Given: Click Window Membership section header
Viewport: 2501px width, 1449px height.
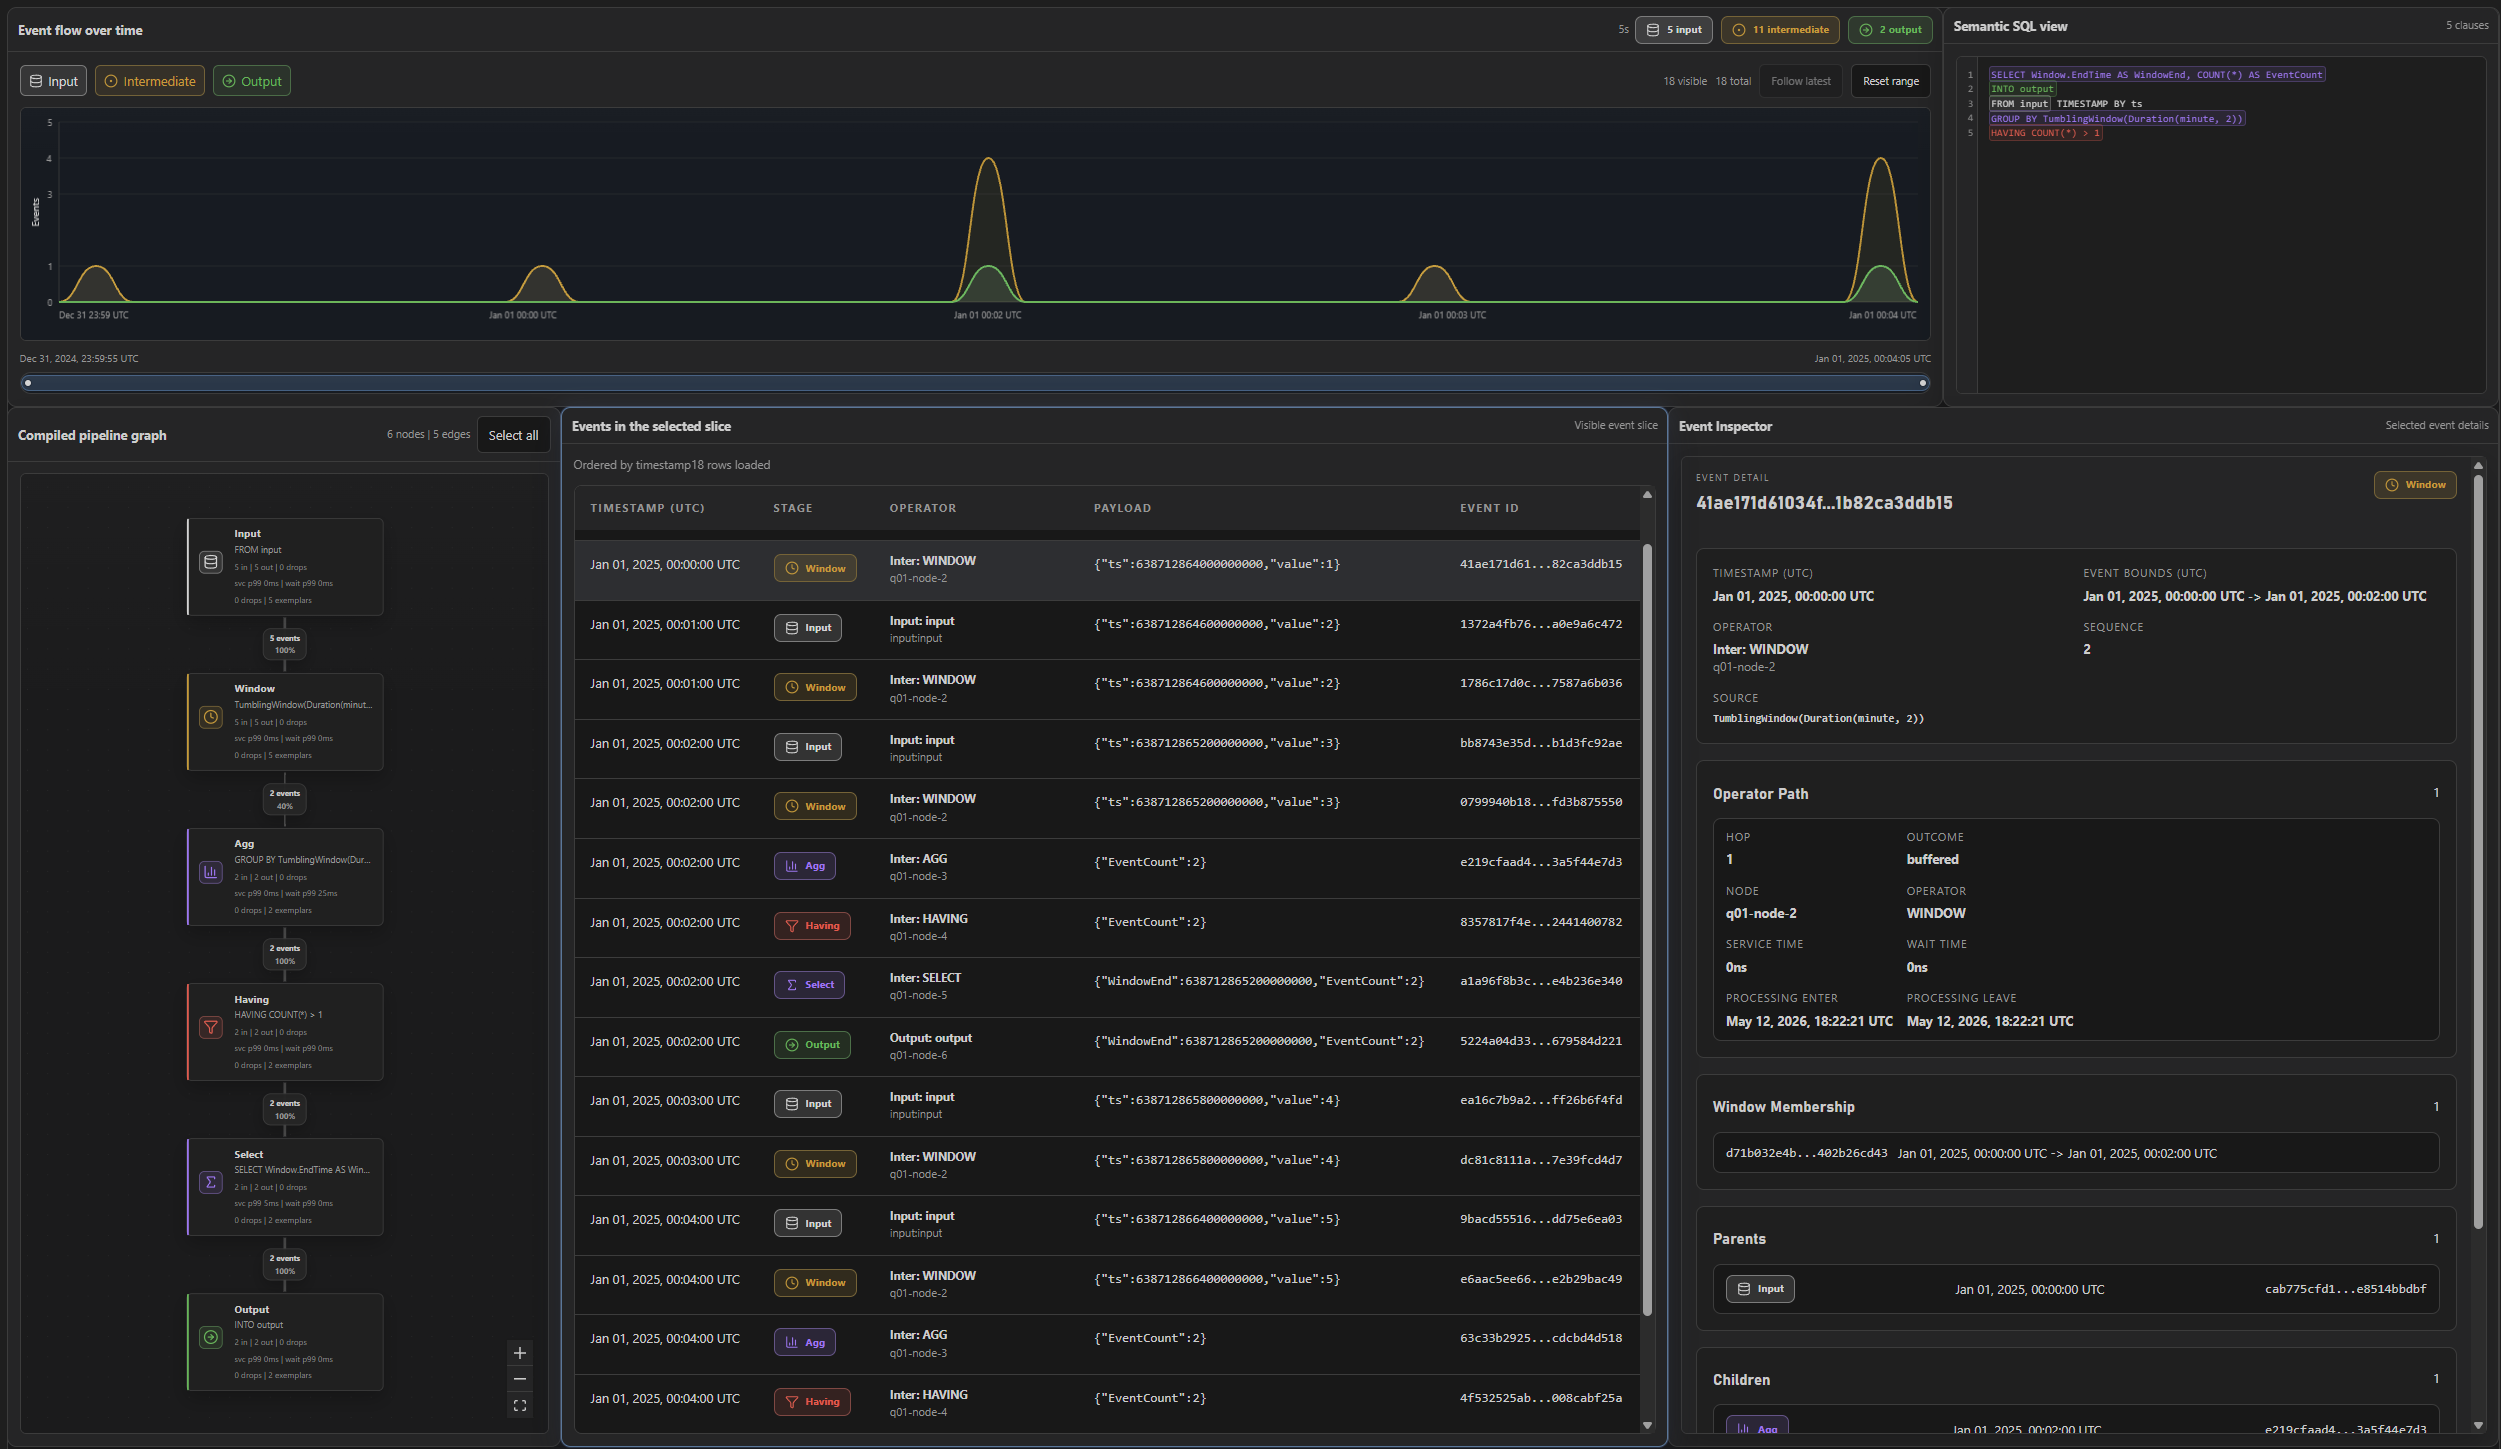Looking at the screenshot, I should 1783,1107.
